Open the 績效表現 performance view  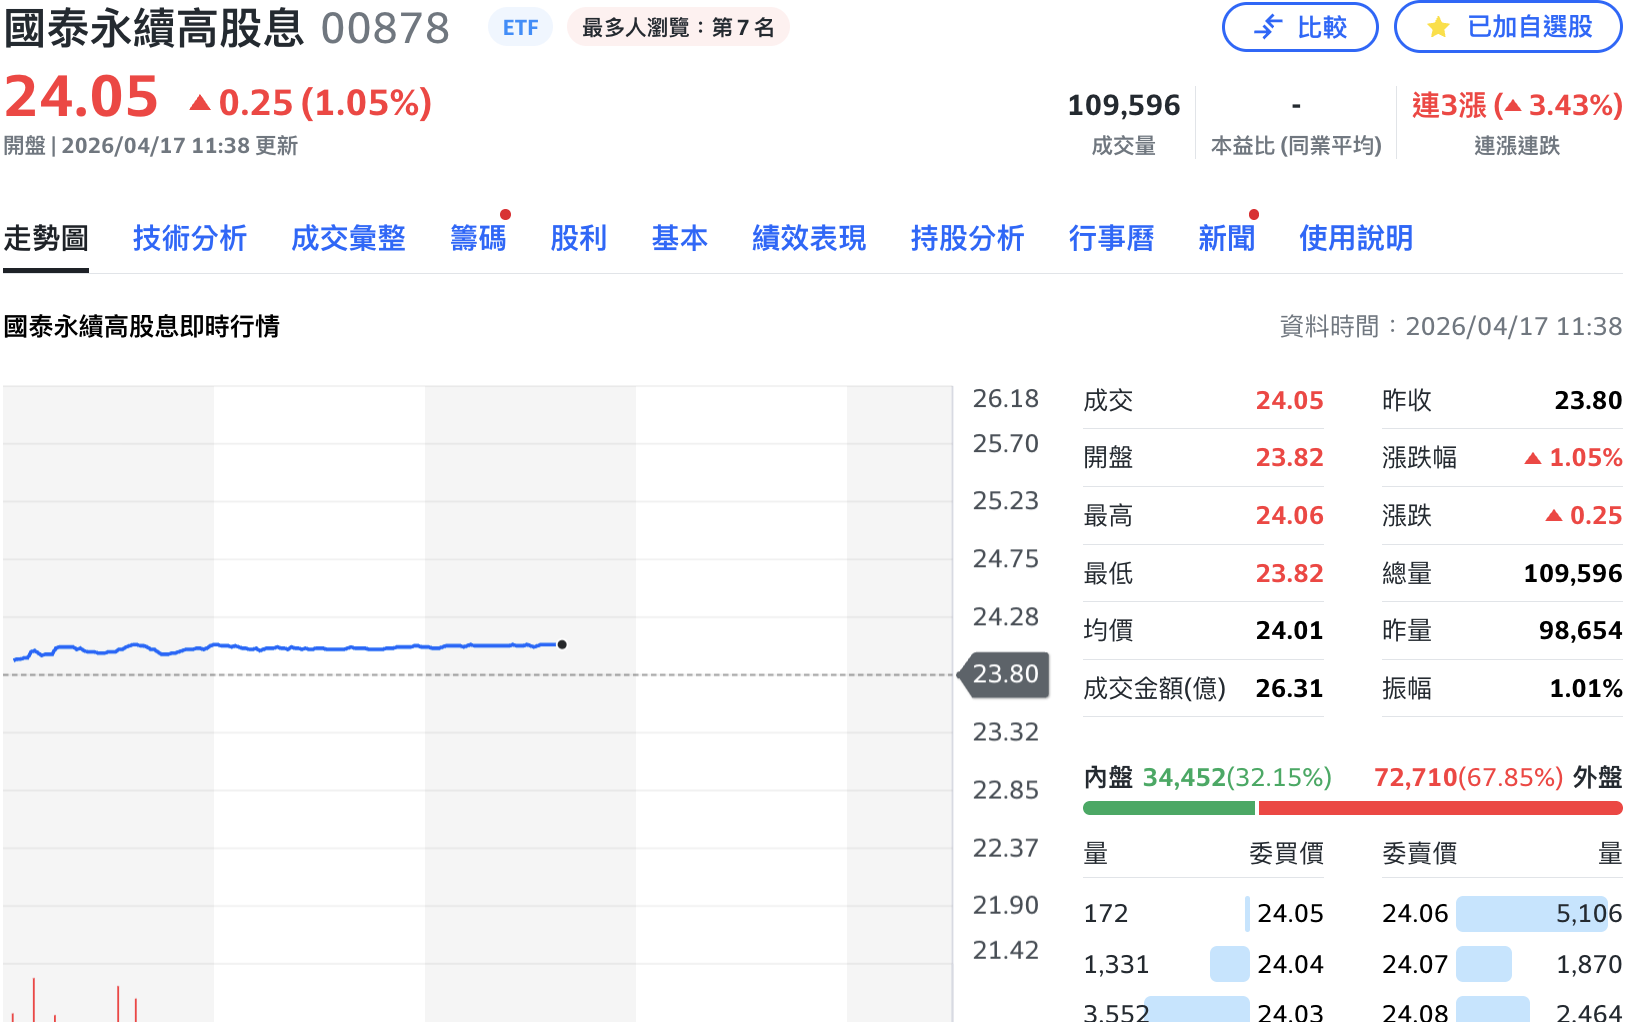tap(808, 238)
